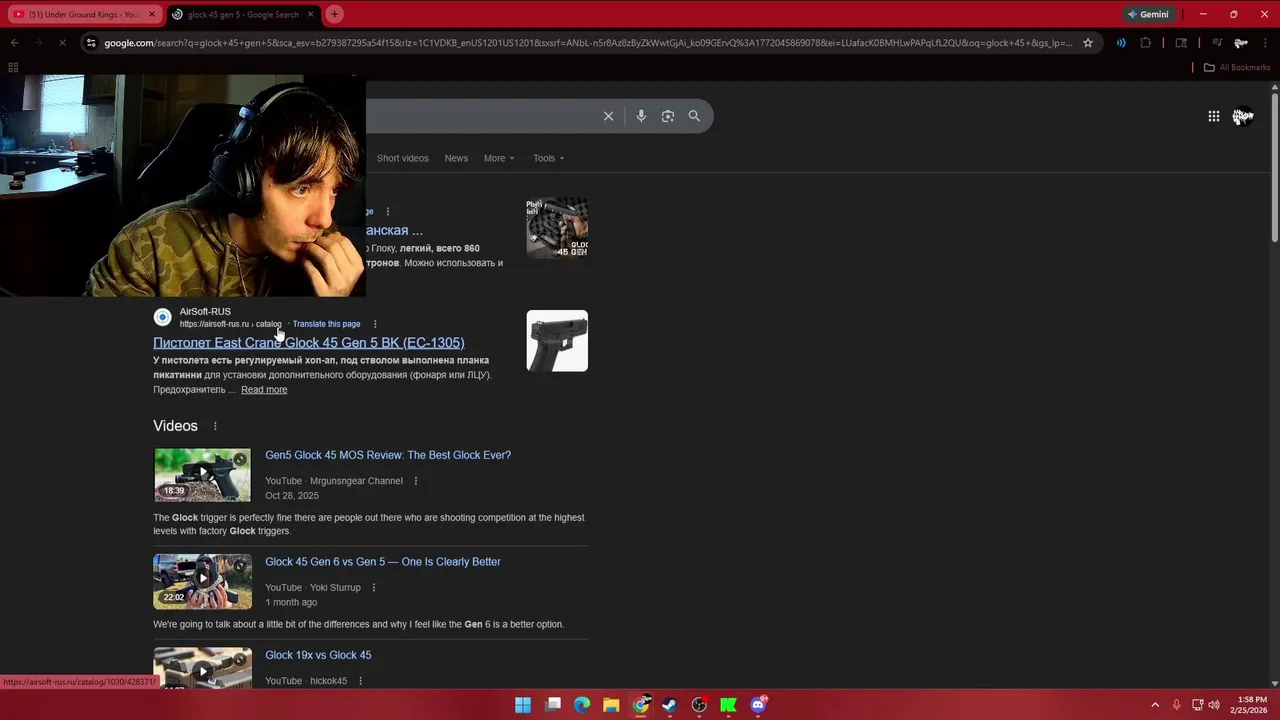Open Glock 19x vs Glock 45 link
The width and height of the screenshot is (1280, 720).
[x=318, y=655]
